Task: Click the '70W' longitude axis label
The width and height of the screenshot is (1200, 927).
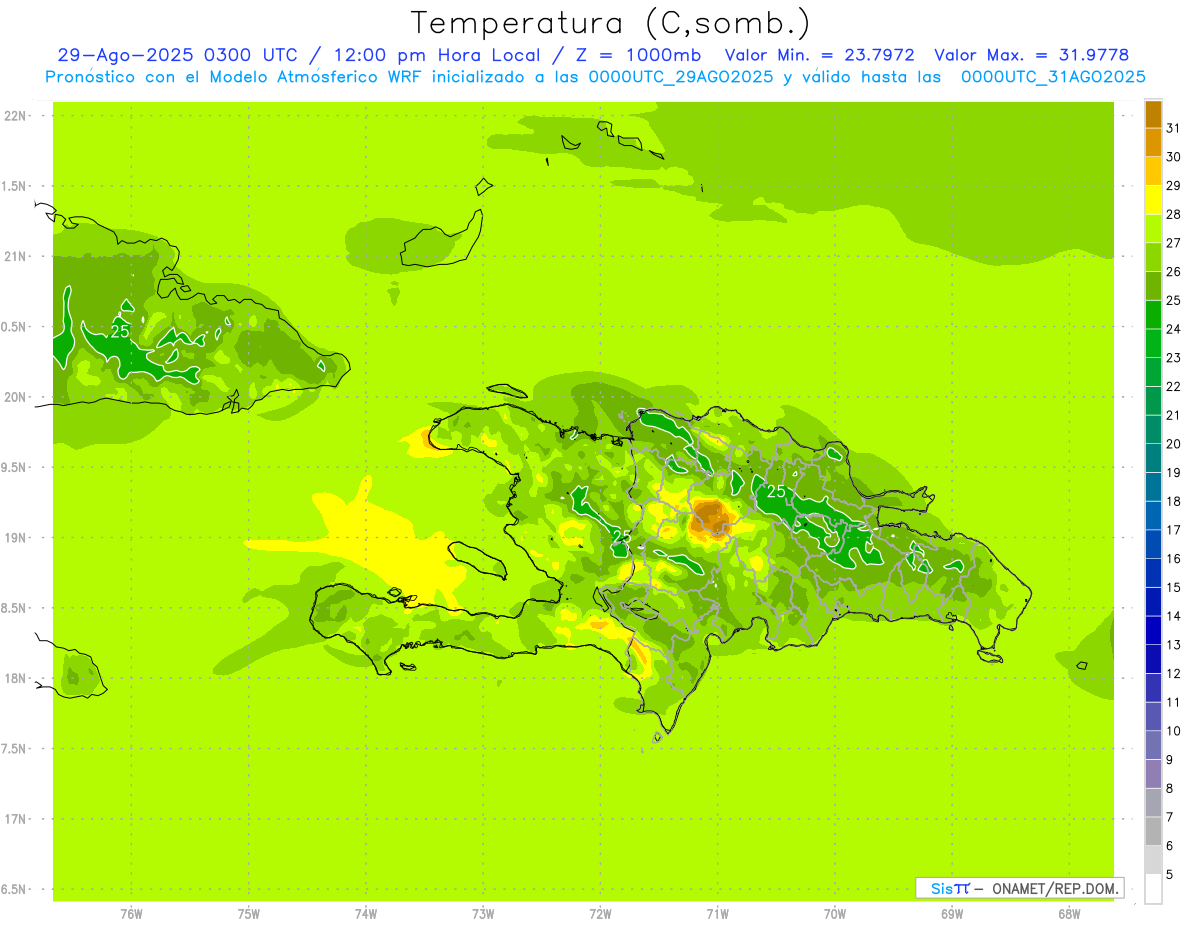Action: (x=834, y=914)
